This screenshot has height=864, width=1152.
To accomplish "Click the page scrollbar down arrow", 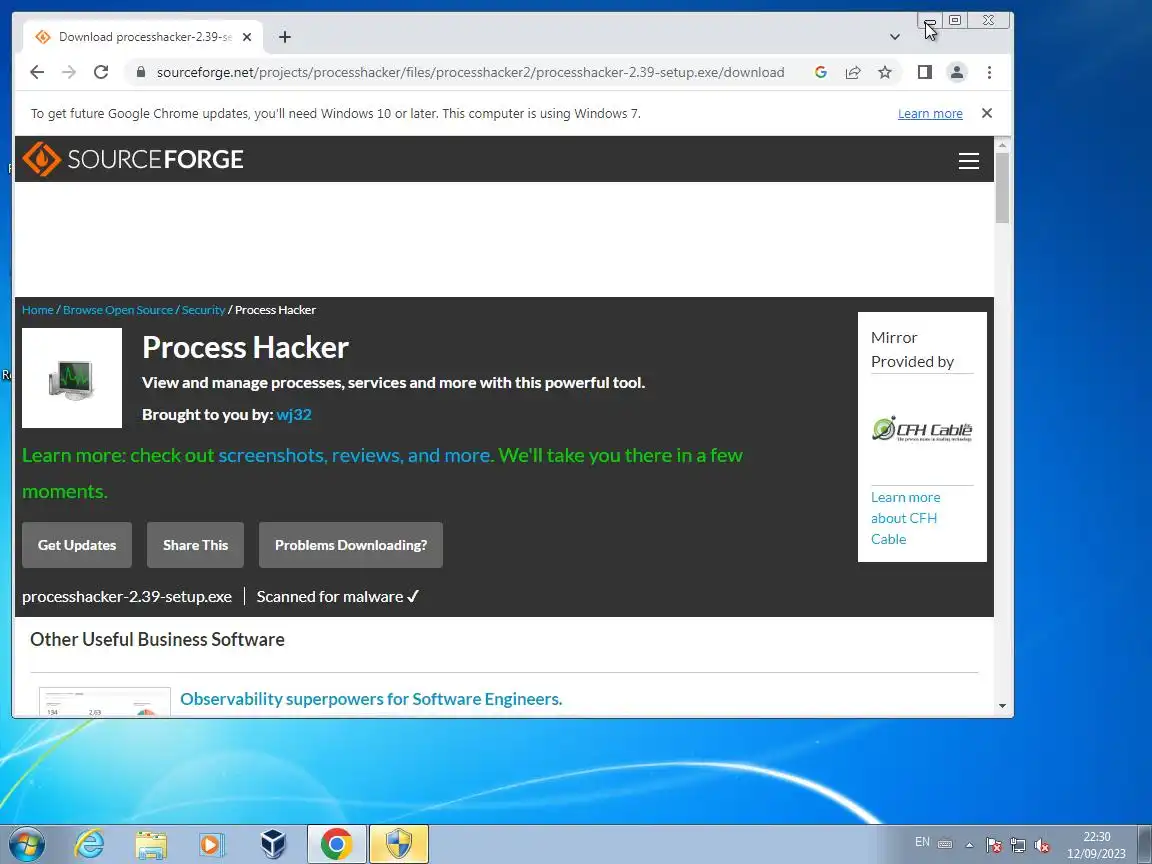I will (x=1002, y=706).
